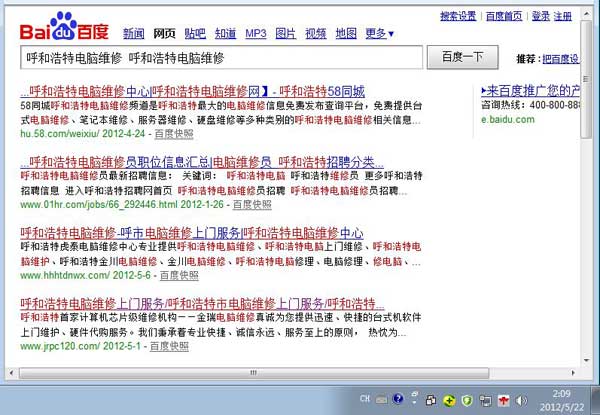Click inside the Baidu search input box
The width and height of the screenshot is (600, 415).
tap(222, 57)
